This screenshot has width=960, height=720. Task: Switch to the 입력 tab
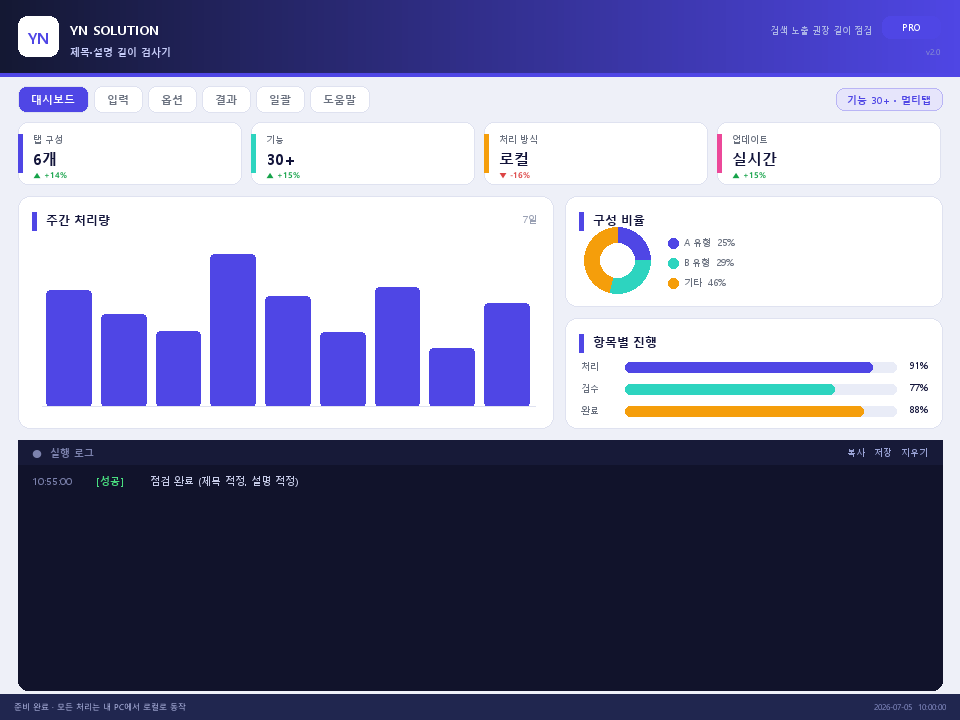coord(118,100)
